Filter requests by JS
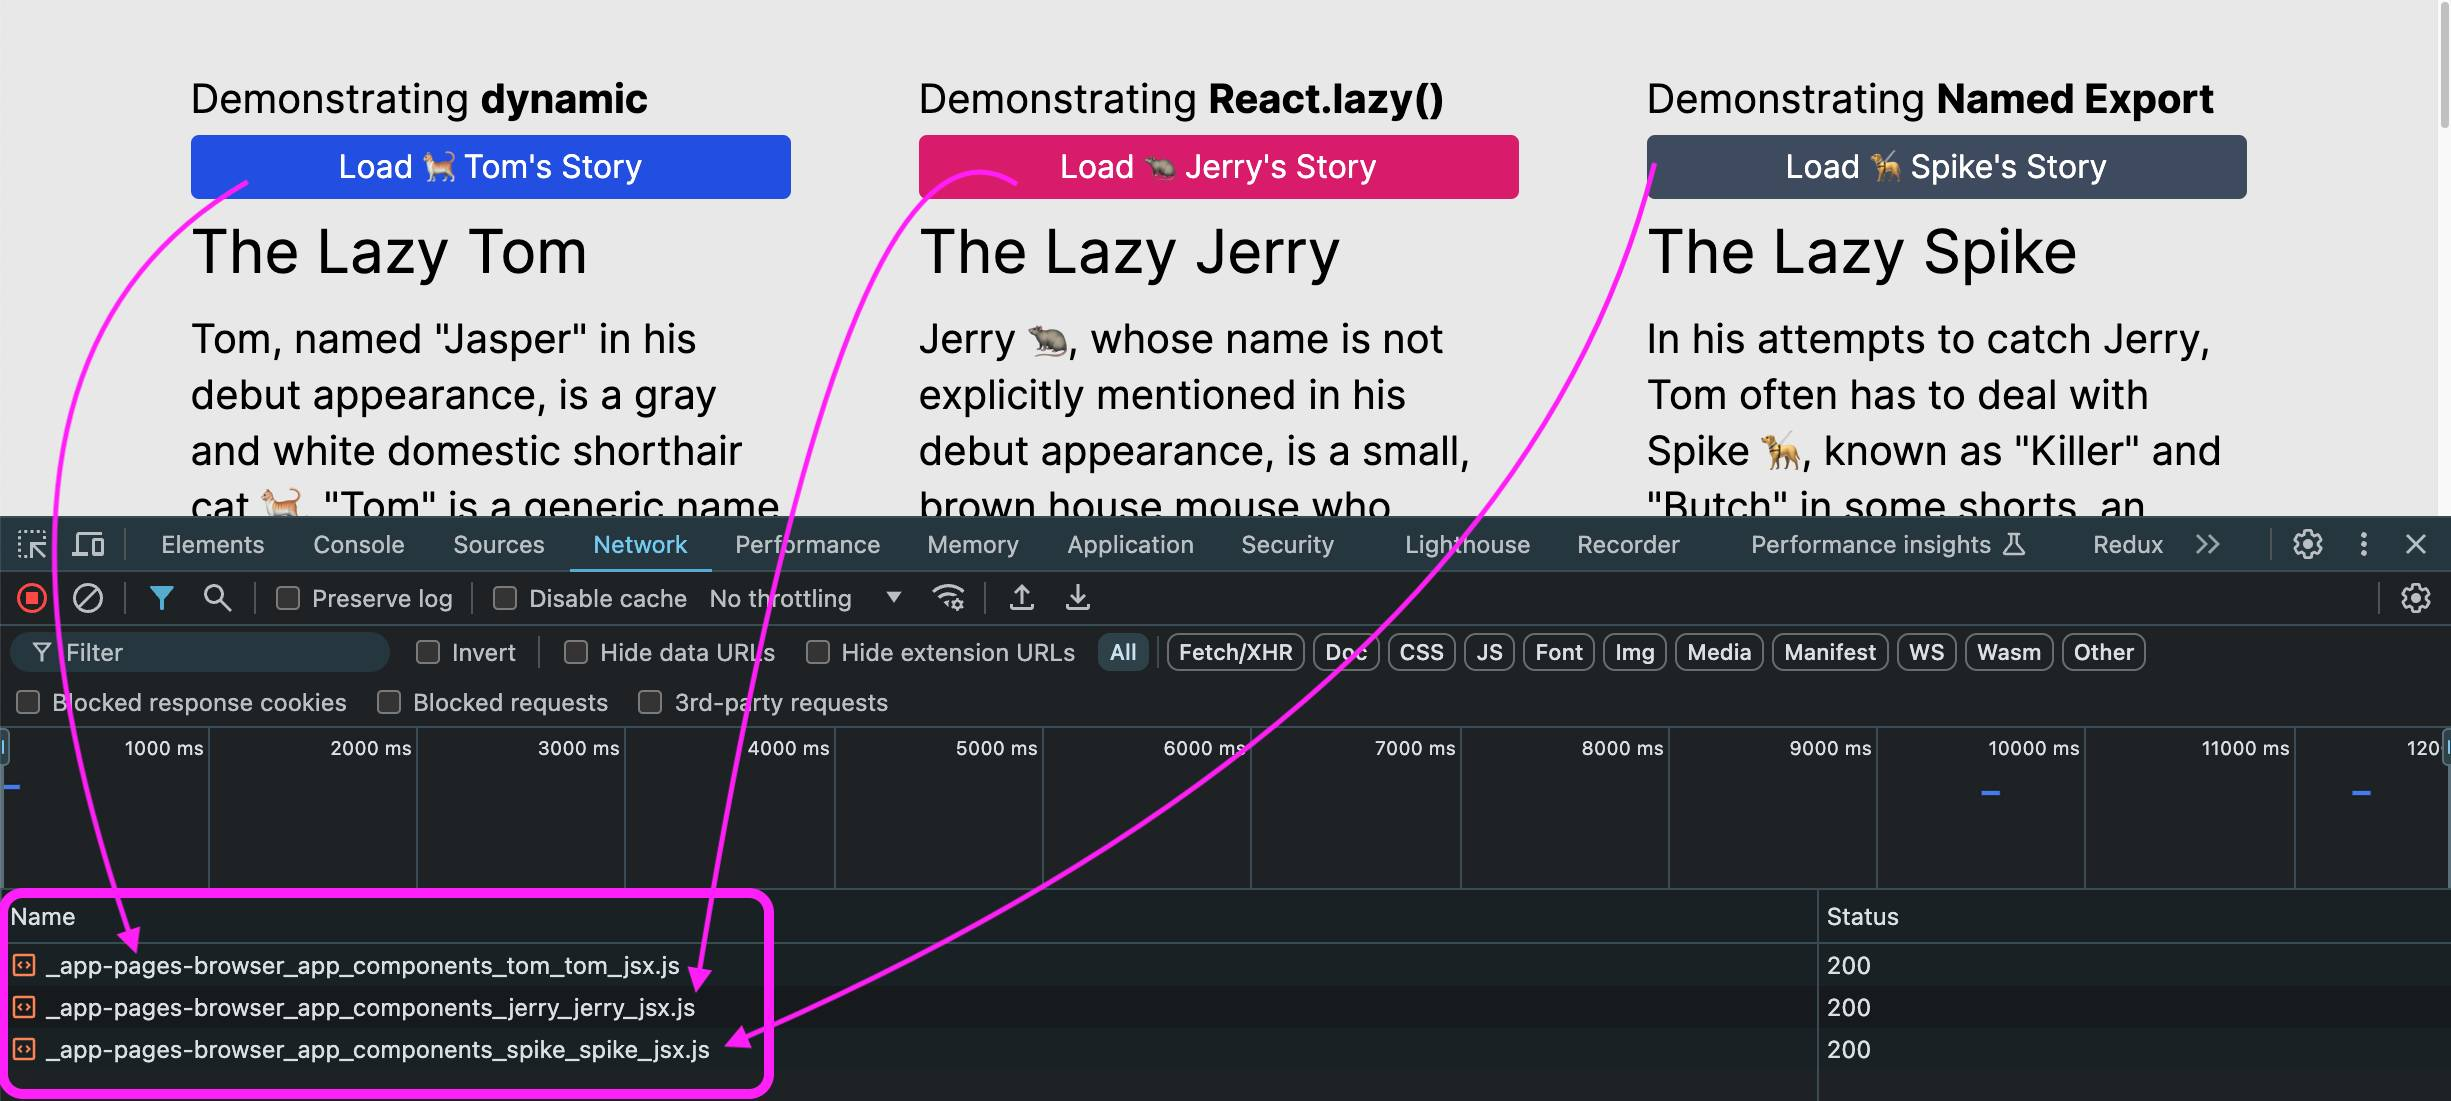Viewport: 2451px width, 1101px height. coord(1490,653)
